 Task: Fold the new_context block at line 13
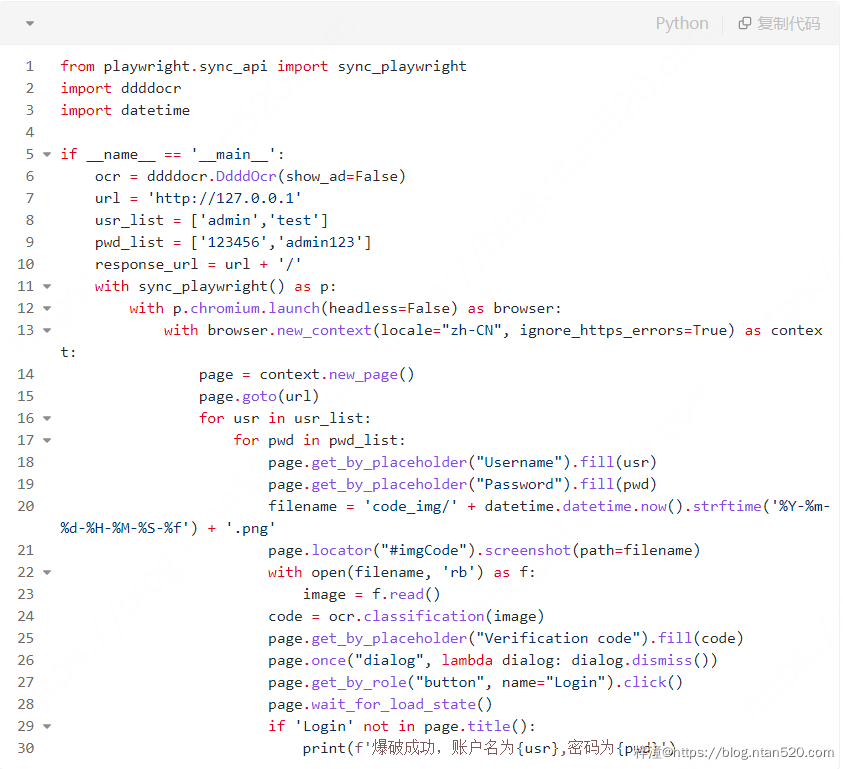pos(47,330)
